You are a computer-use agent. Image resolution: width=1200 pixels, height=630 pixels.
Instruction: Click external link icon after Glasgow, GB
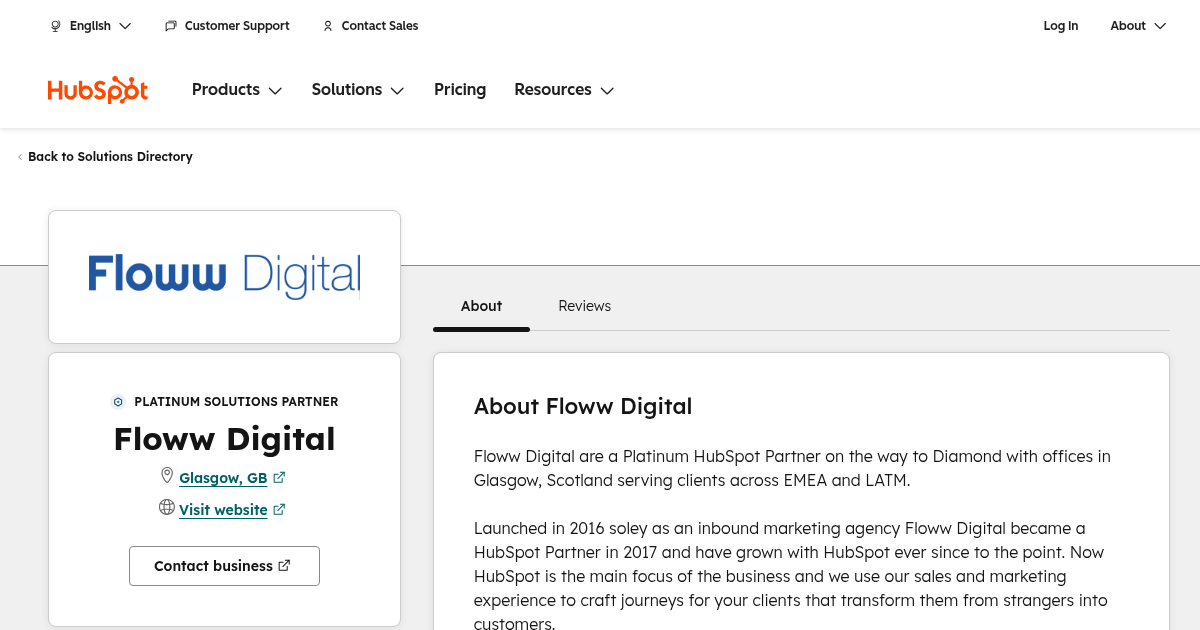coord(279,478)
